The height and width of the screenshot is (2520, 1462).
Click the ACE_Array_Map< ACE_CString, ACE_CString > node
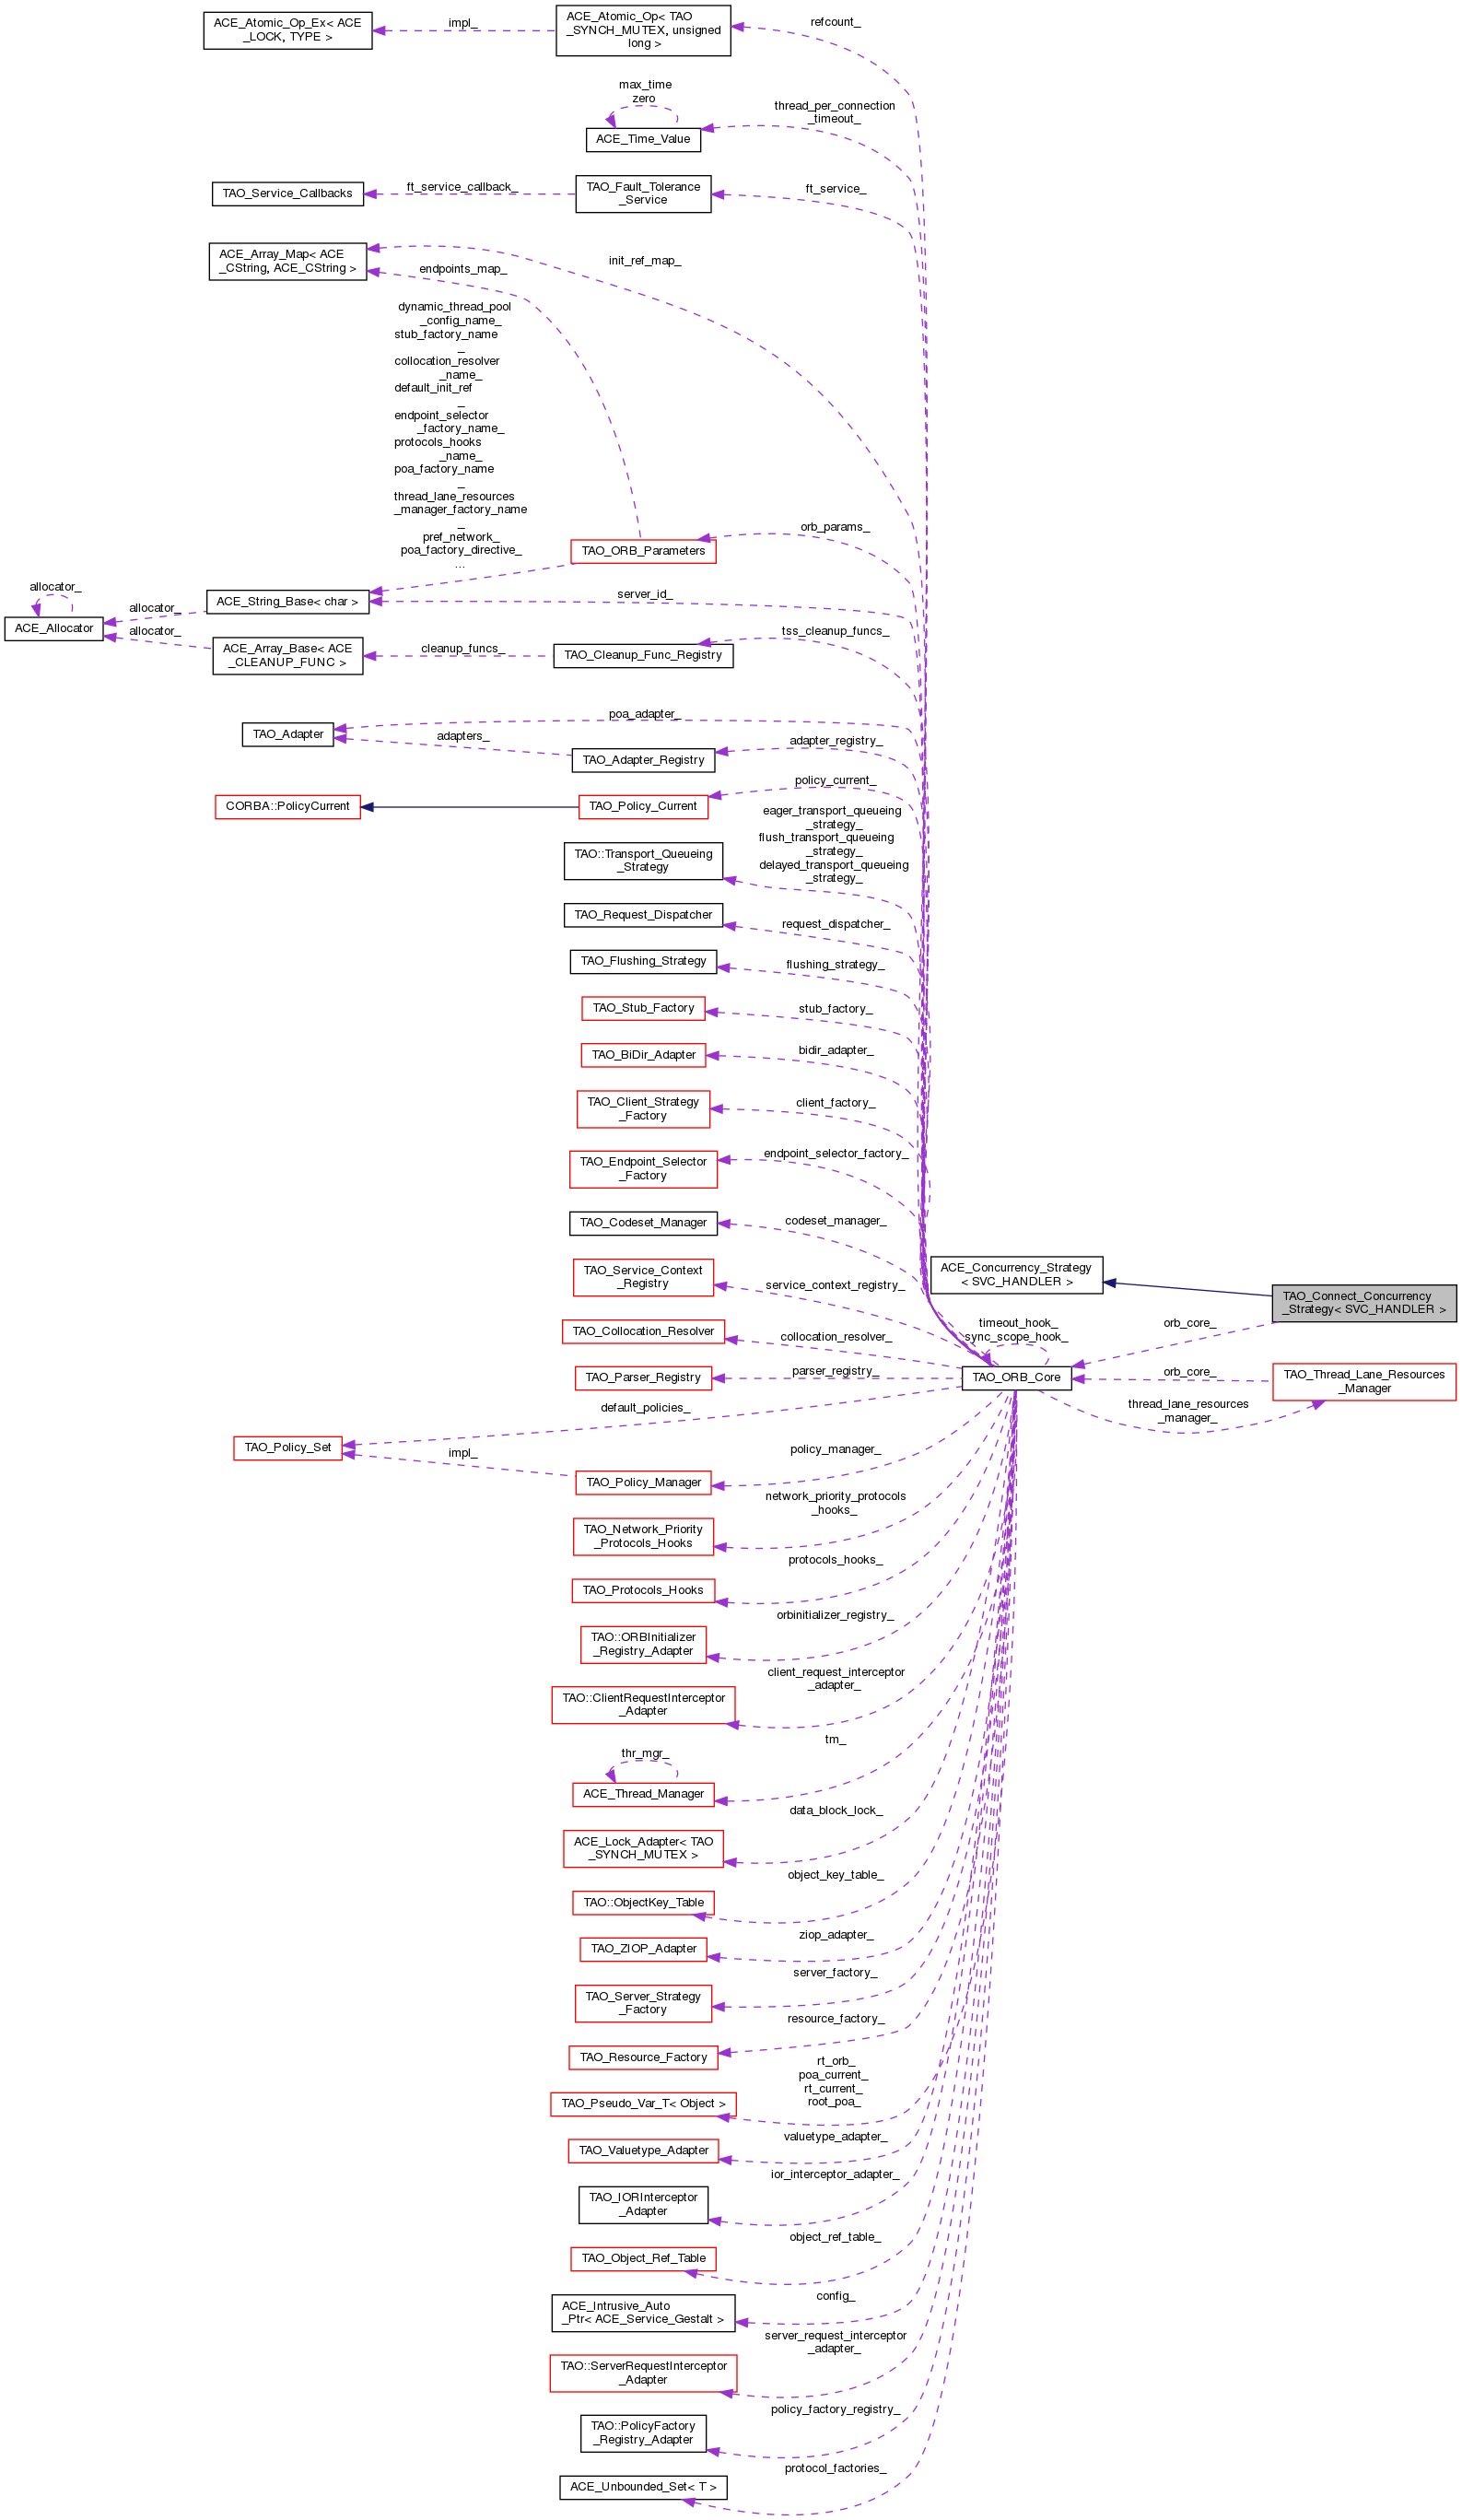[x=288, y=261]
